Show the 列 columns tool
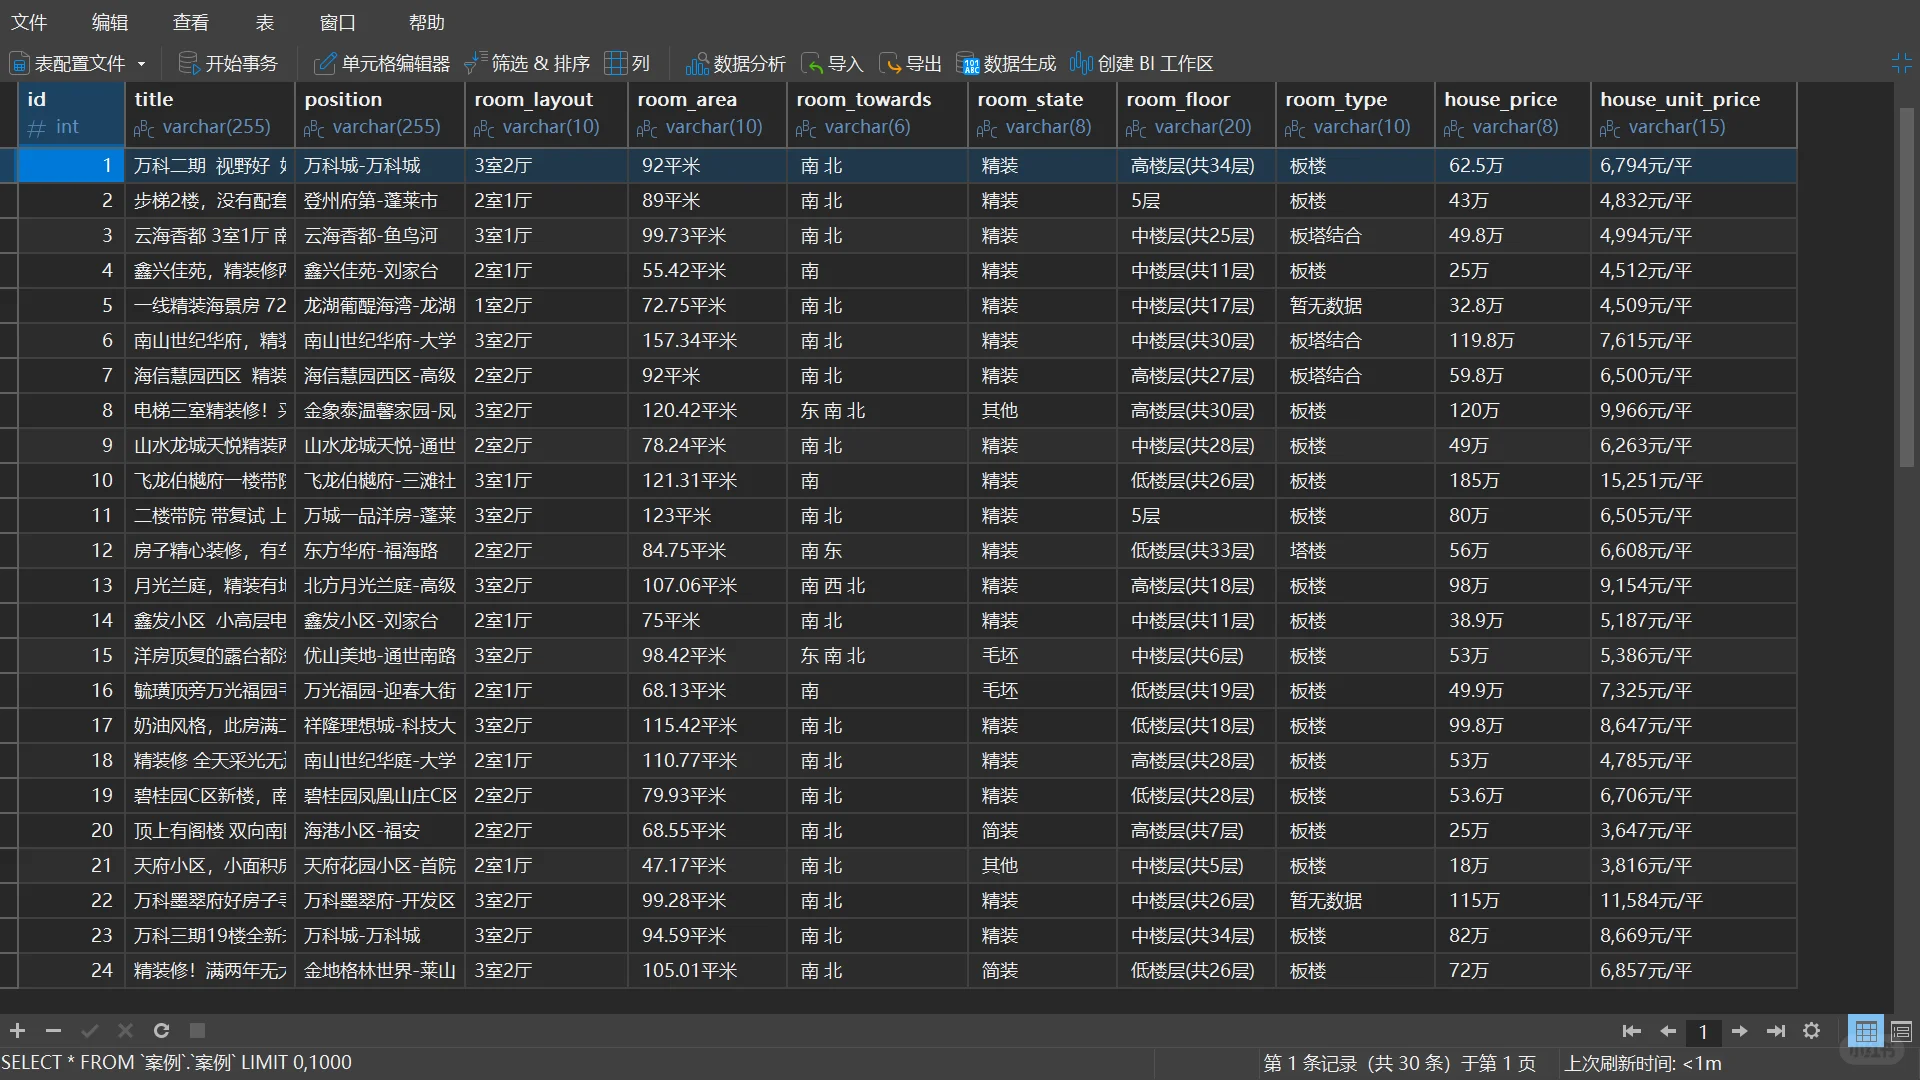This screenshot has width=1920, height=1080. click(x=627, y=62)
